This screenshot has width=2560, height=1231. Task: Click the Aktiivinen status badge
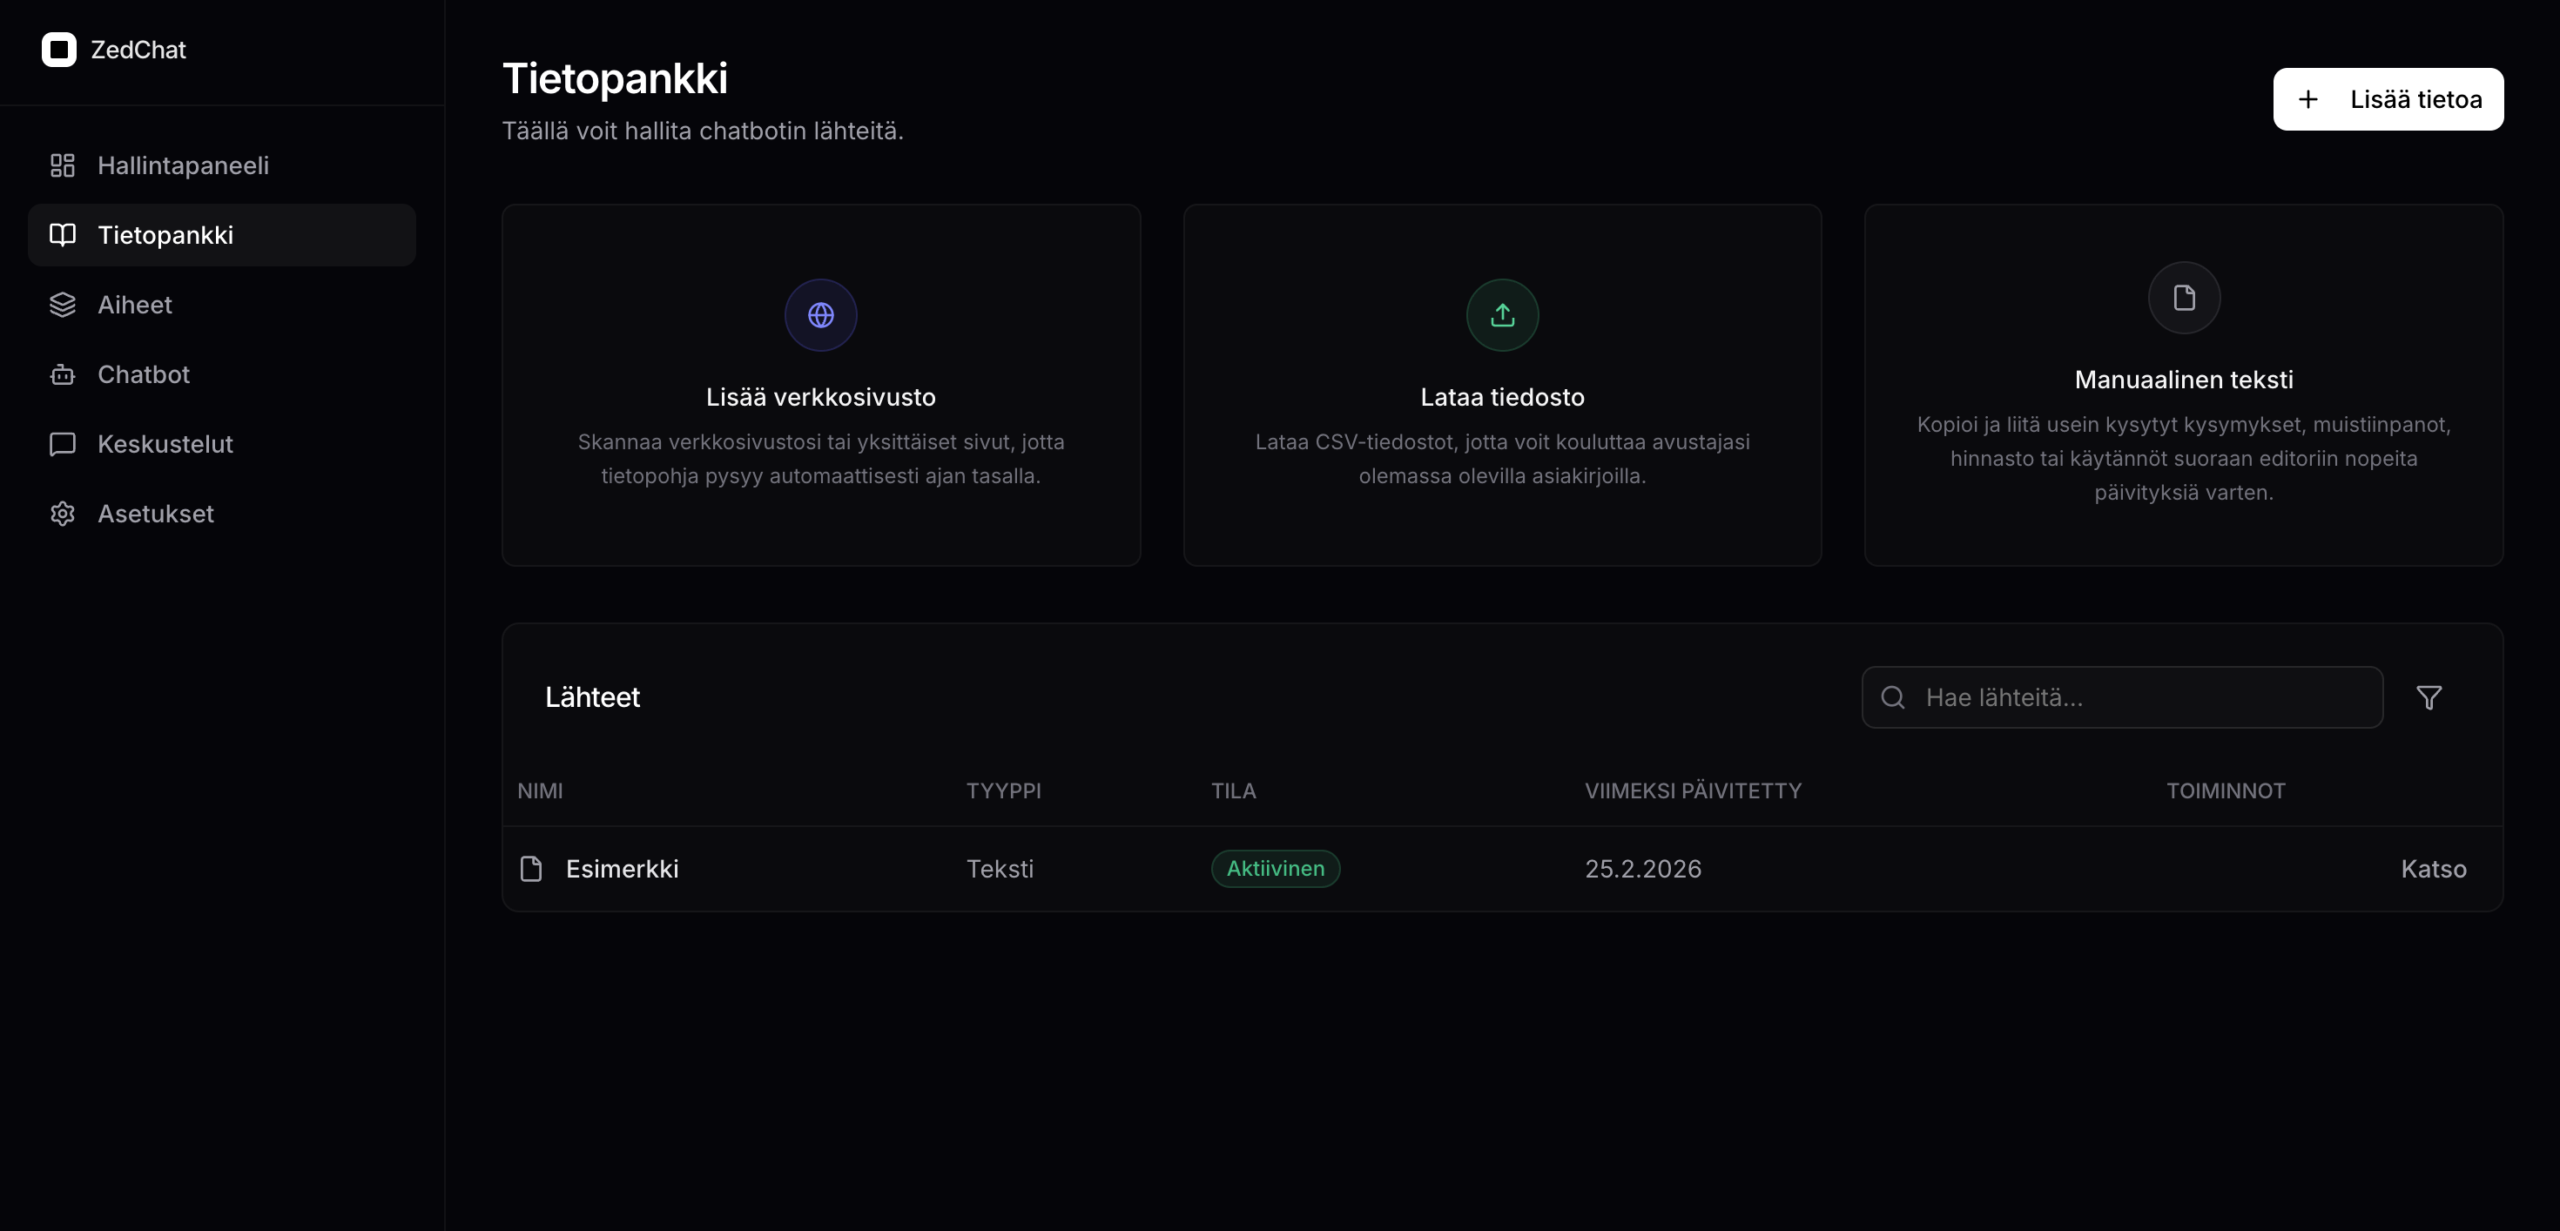coord(1275,868)
